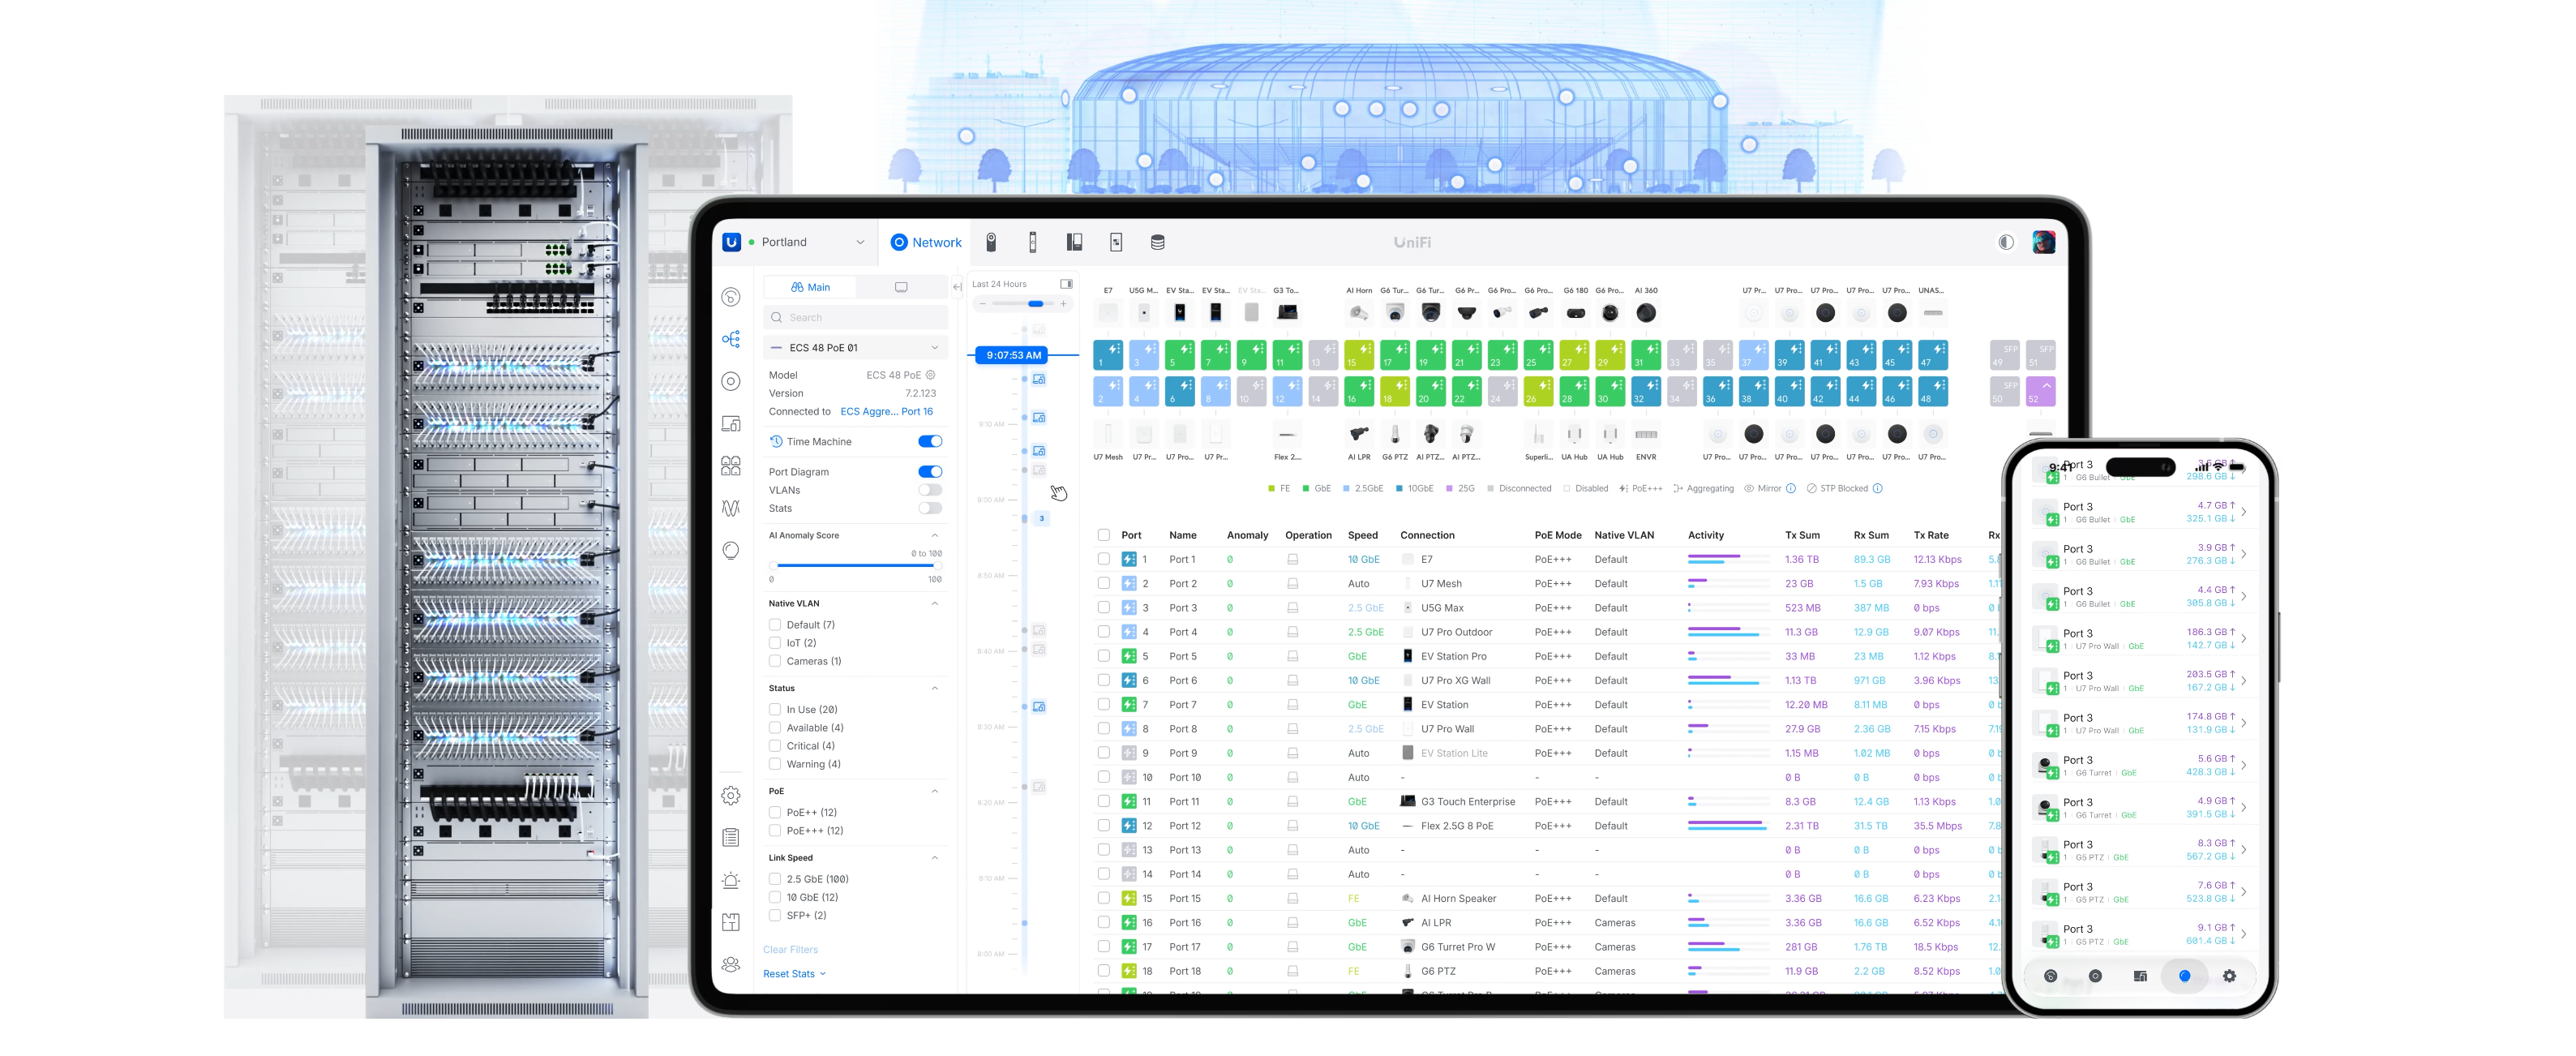
Task: Open the user avatar in tablet header
Action: pos(2043,242)
